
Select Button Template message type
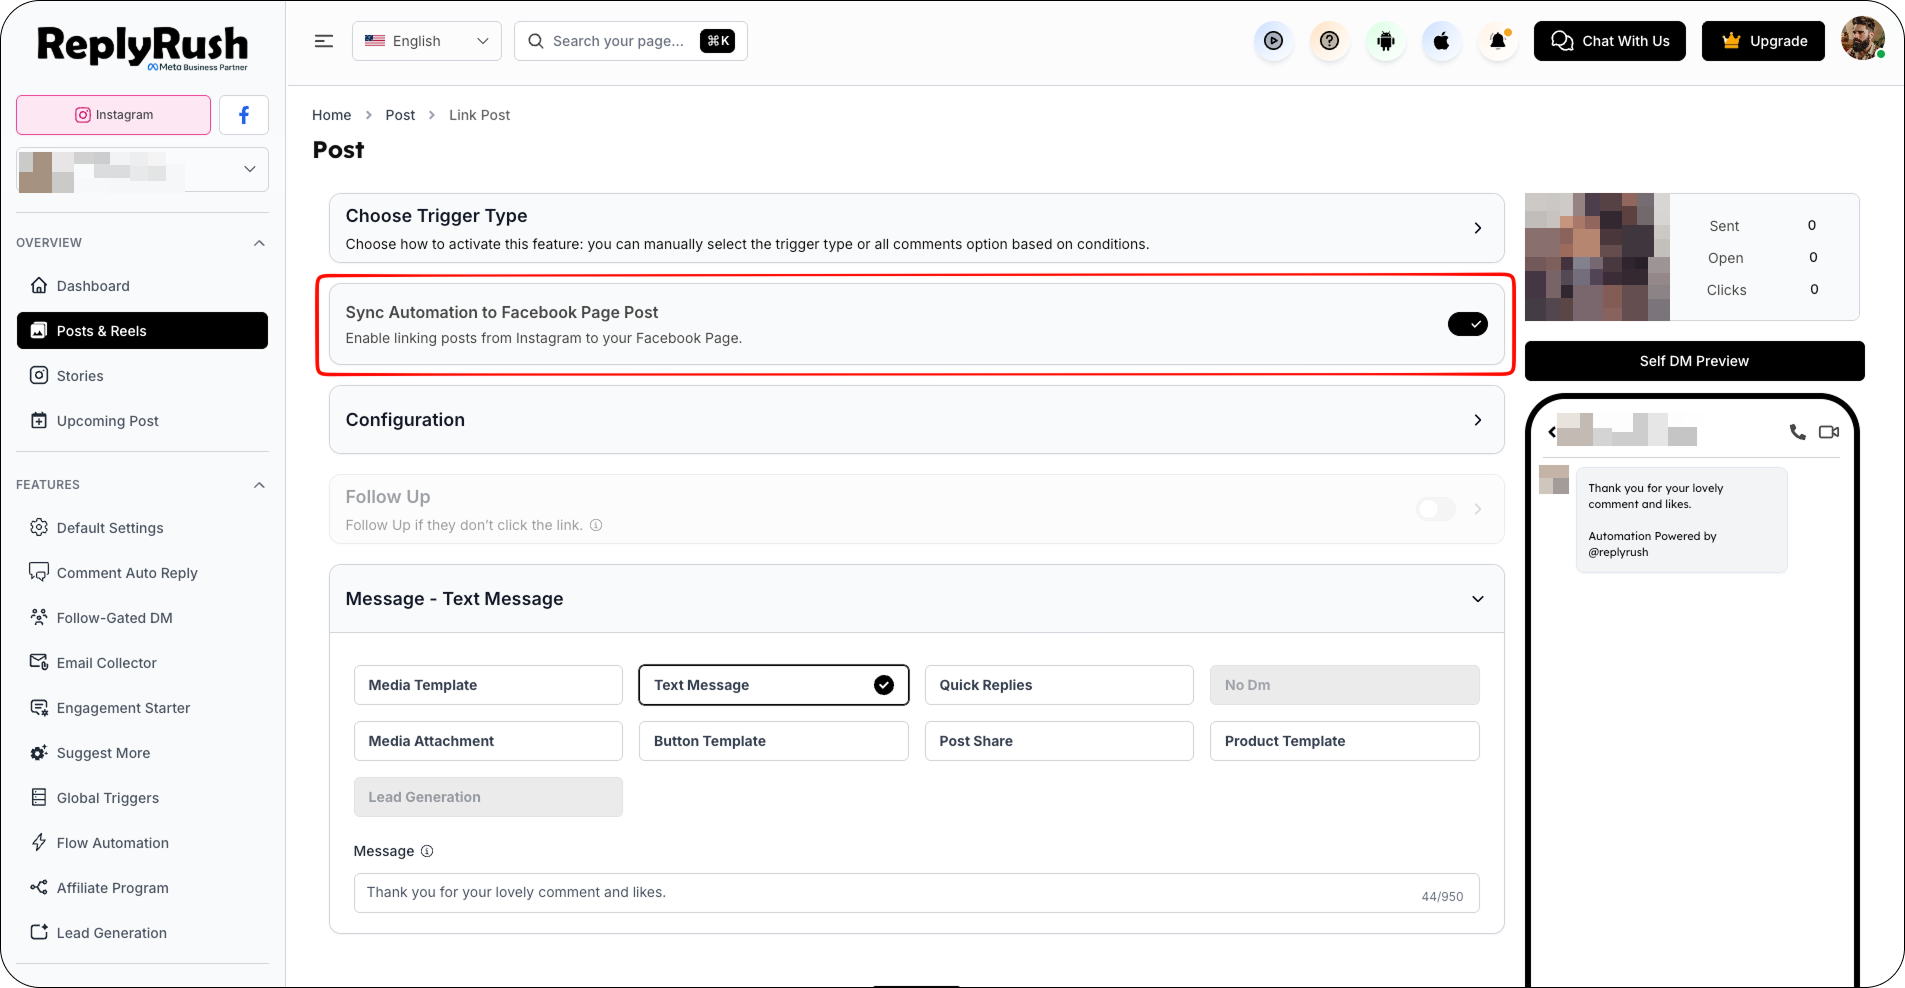click(x=774, y=741)
